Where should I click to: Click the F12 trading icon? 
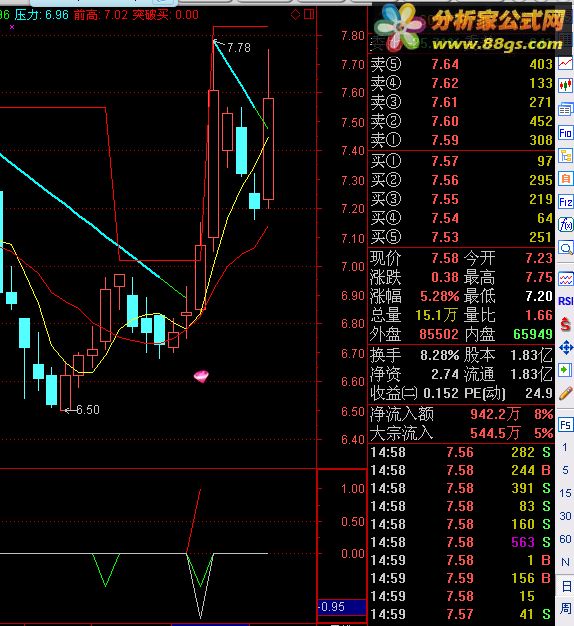tap(565, 202)
